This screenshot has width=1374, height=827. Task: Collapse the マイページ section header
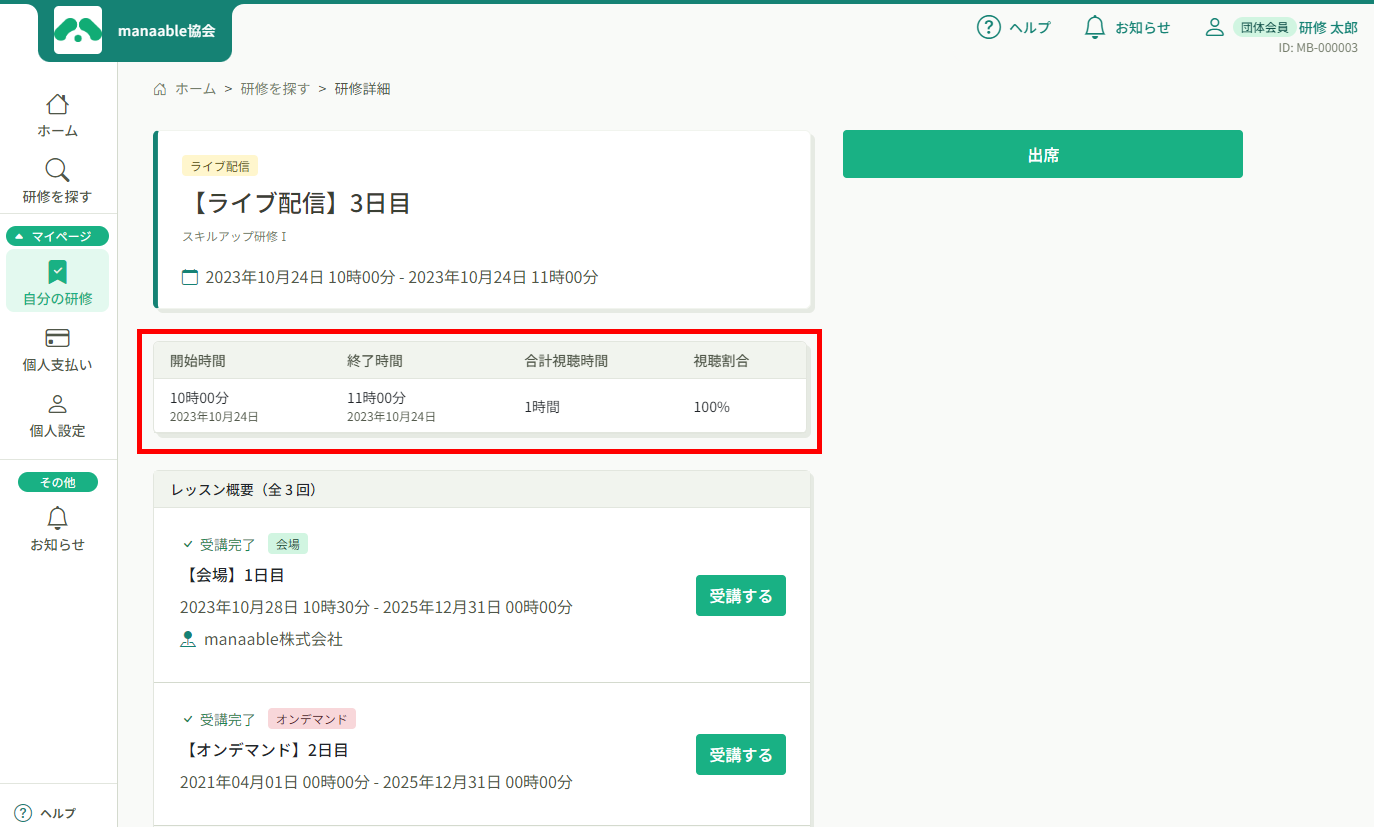[58, 236]
